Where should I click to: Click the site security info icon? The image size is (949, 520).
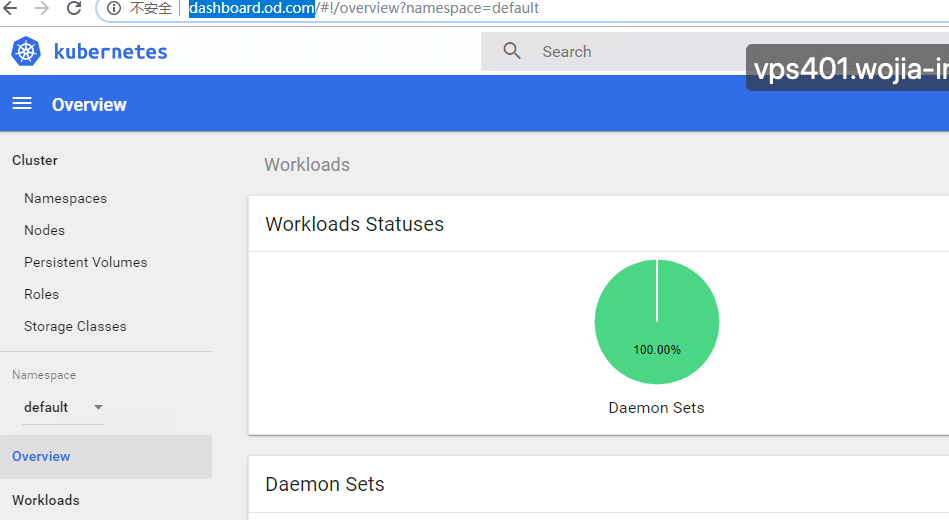[114, 8]
